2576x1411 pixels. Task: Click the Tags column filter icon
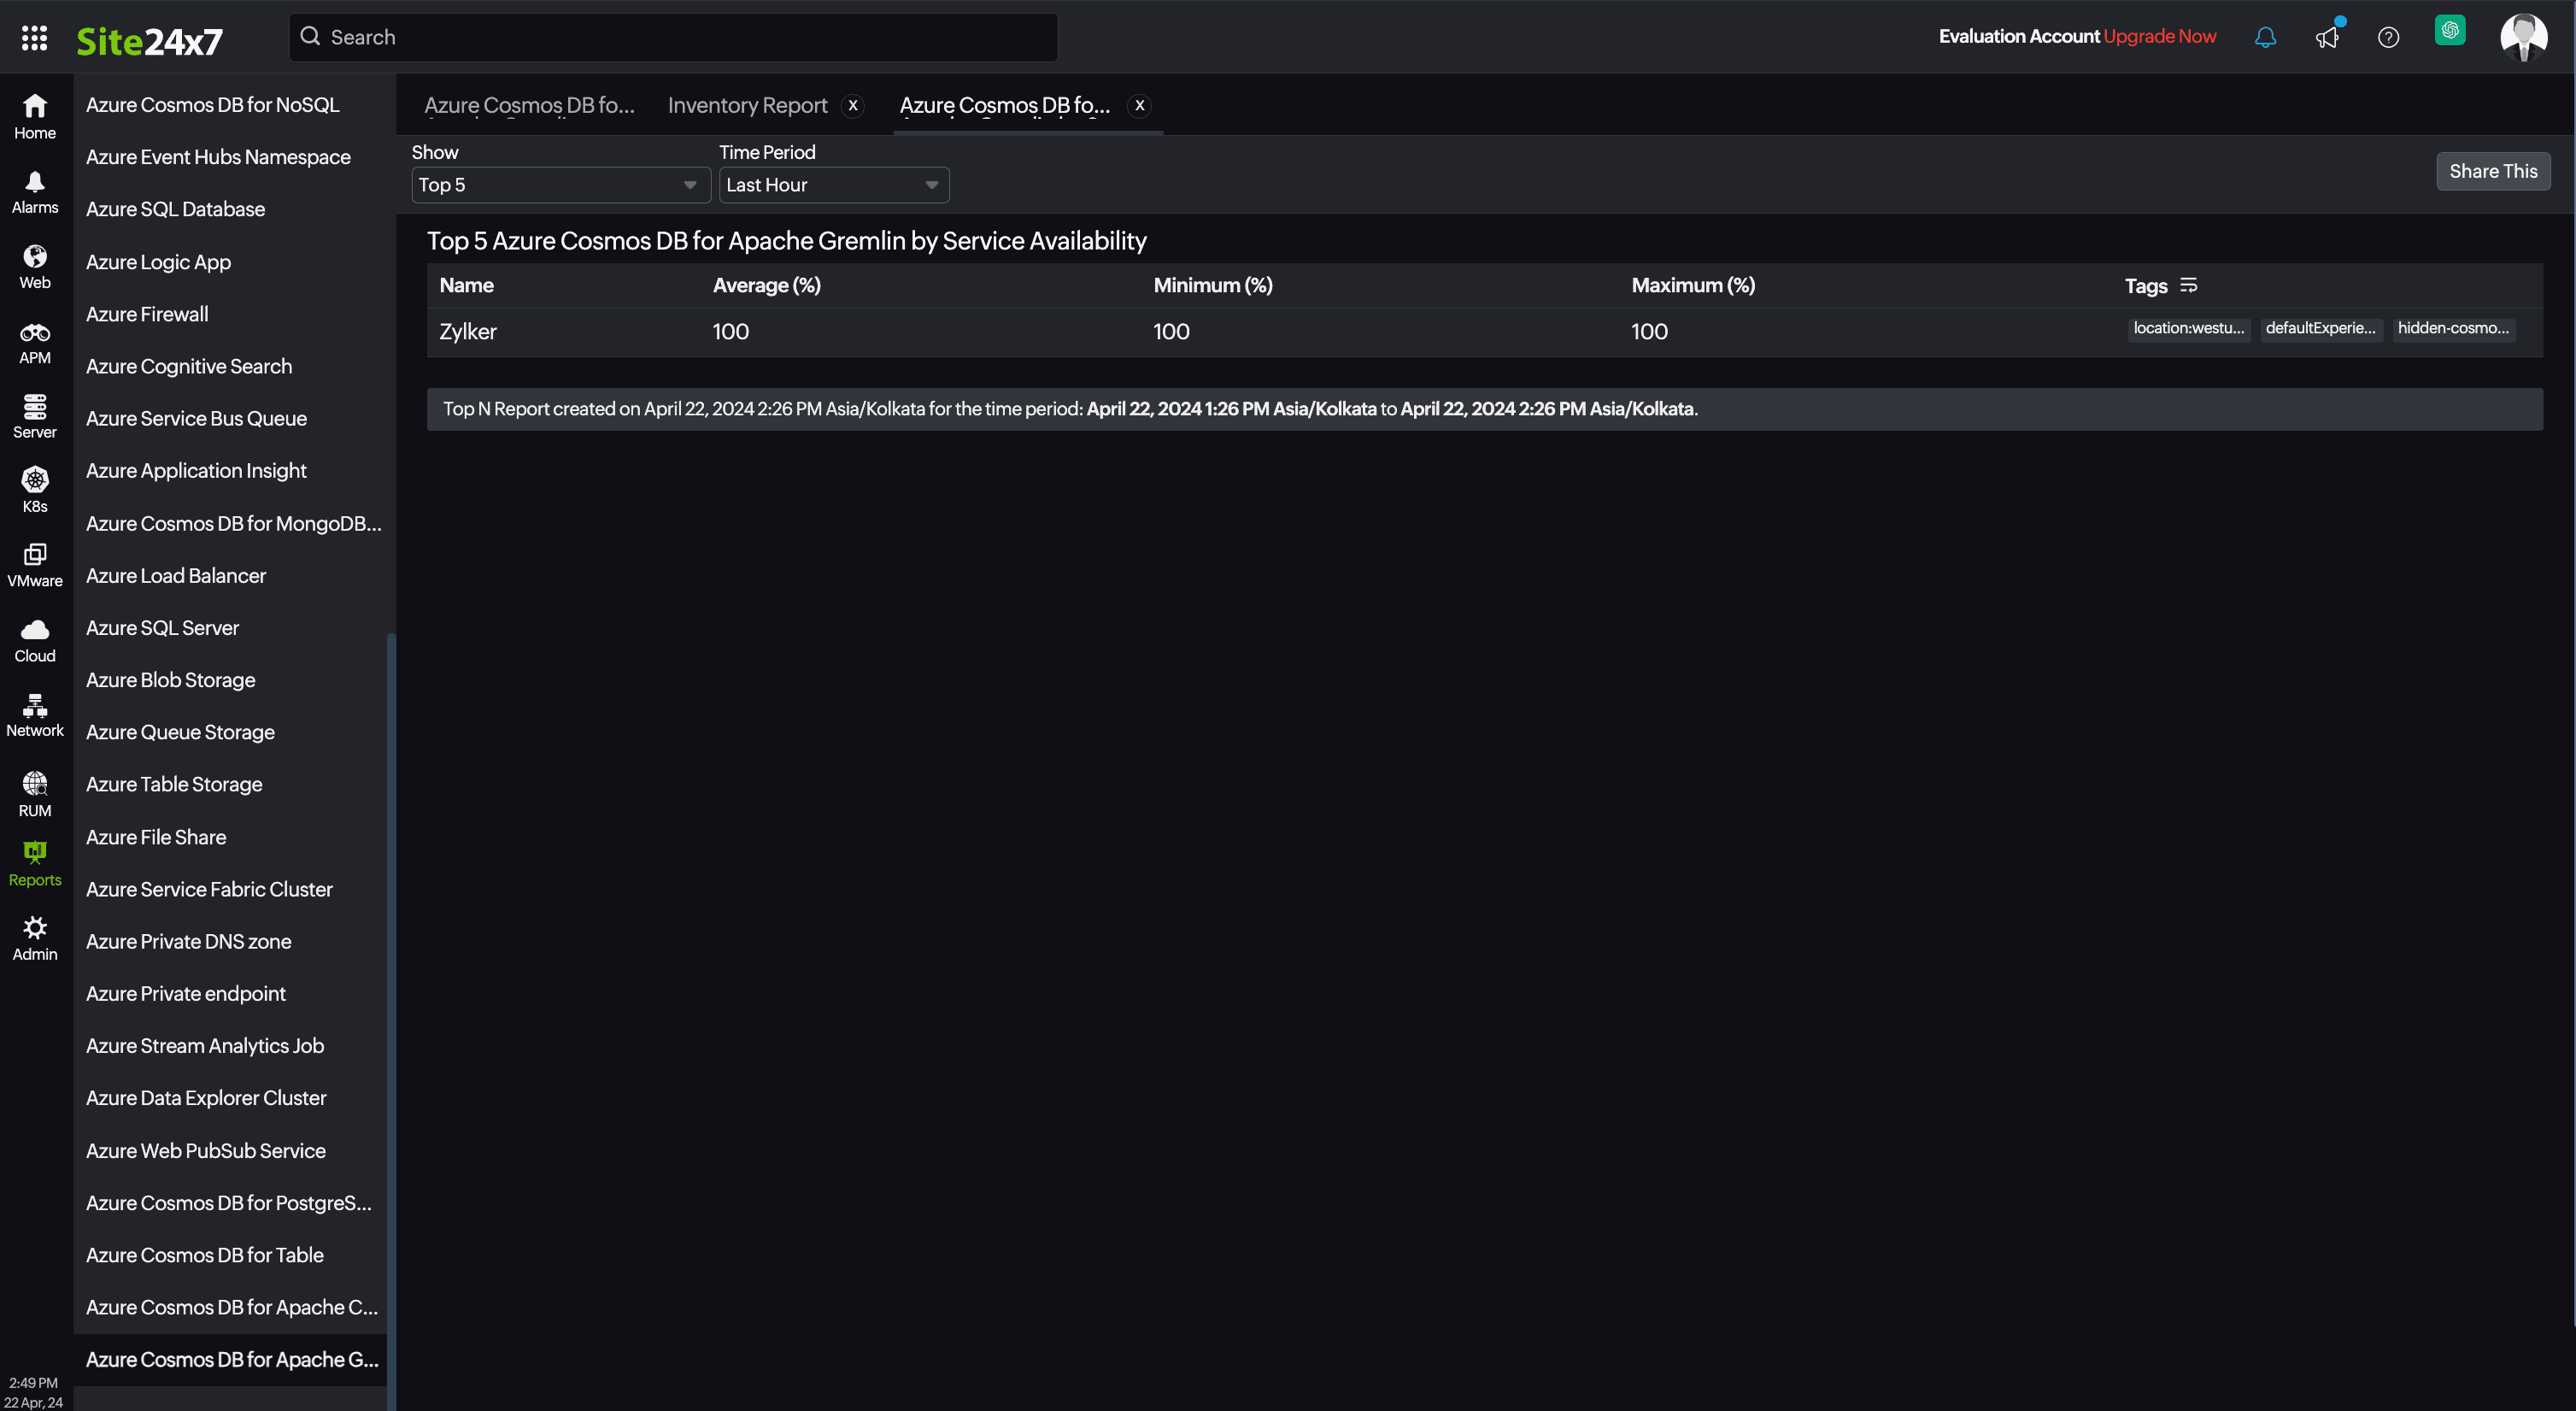click(2187, 285)
